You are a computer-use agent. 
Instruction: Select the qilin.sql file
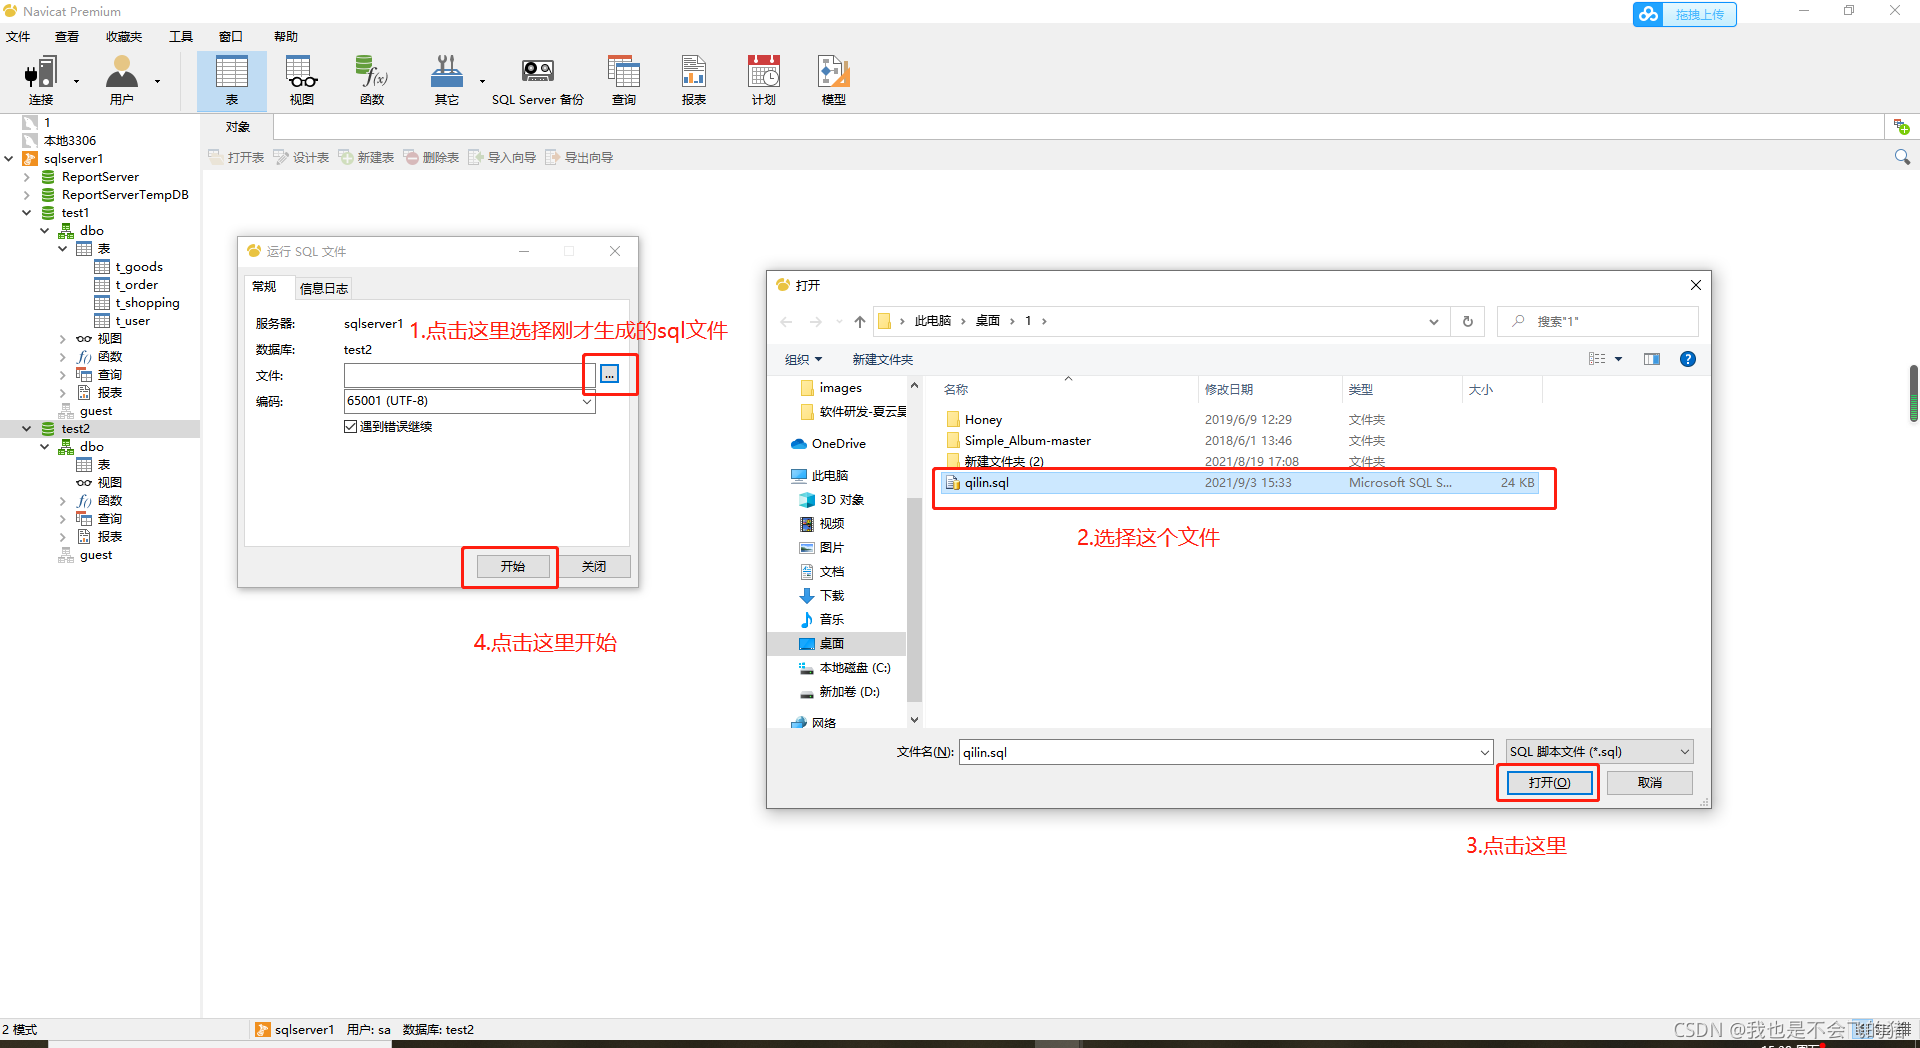click(x=1240, y=483)
